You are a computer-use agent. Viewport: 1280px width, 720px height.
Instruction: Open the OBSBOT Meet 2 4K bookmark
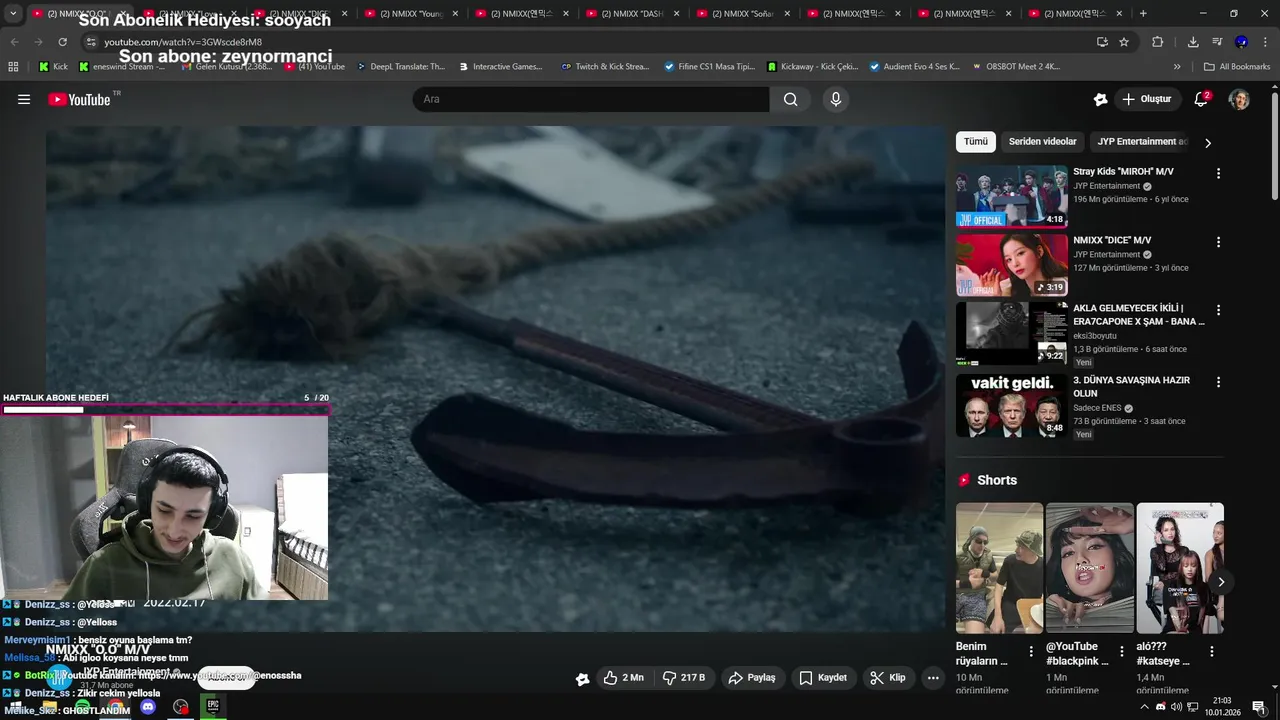pos(1015,67)
